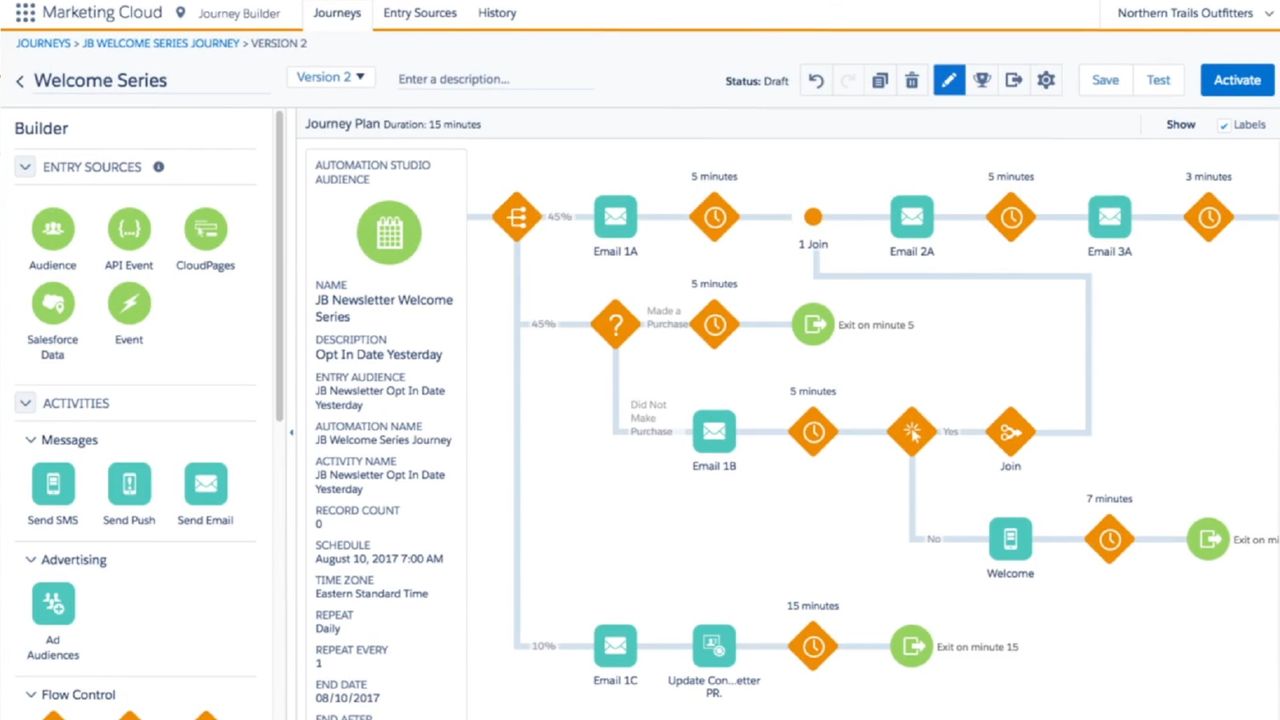1280x720 pixels.
Task: Select the Email 2A node
Action: coord(912,216)
